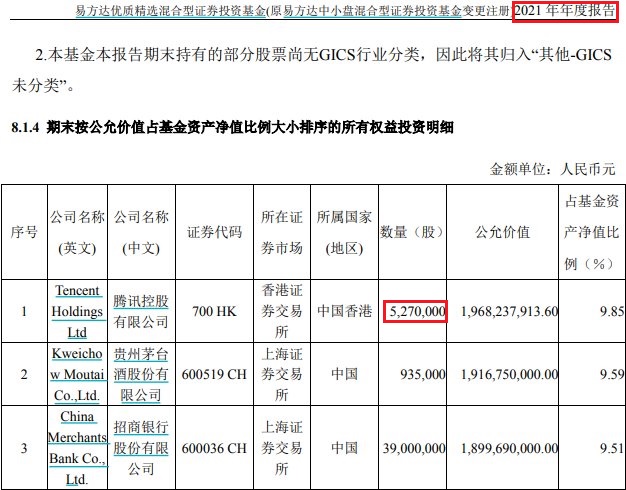Click the China Merchants Bank Co., Ltd. link
The width and height of the screenshot is (626, 490).
tap(77, 448)
